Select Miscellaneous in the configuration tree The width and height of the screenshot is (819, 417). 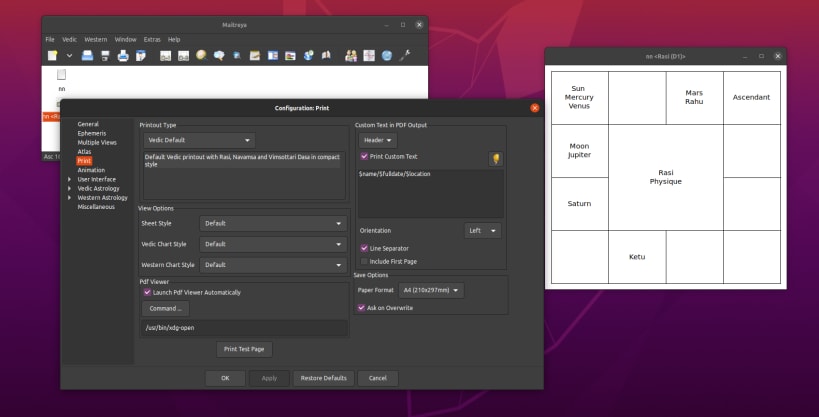[96, 207]
